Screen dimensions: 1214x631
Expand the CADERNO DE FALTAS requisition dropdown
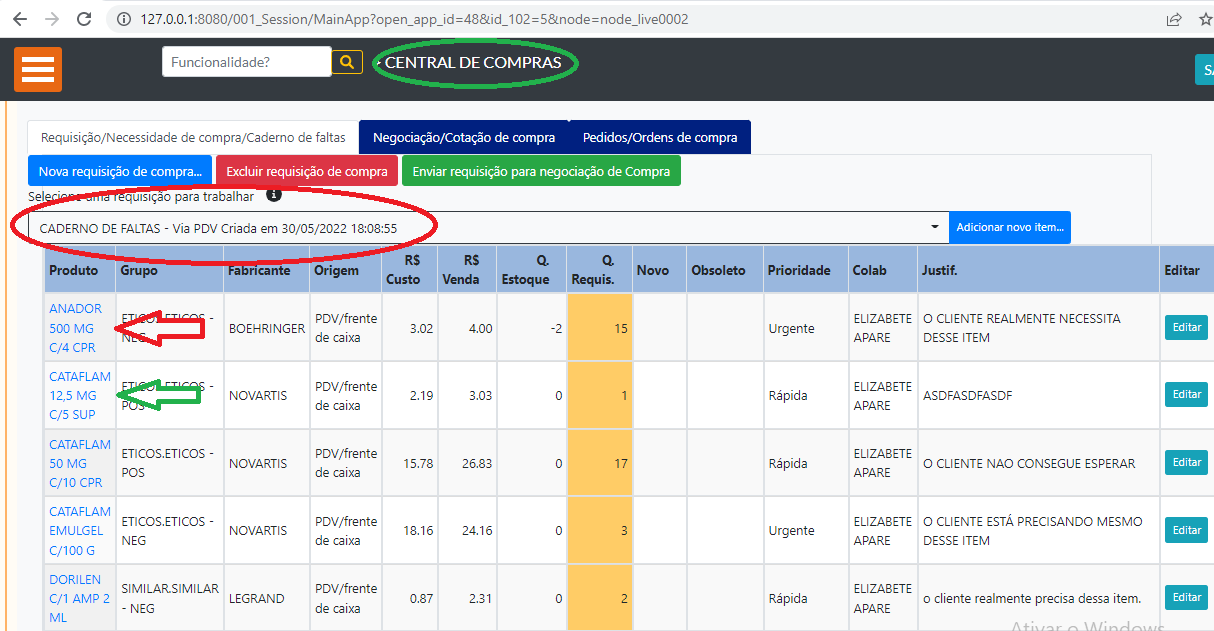coord(934,228)
